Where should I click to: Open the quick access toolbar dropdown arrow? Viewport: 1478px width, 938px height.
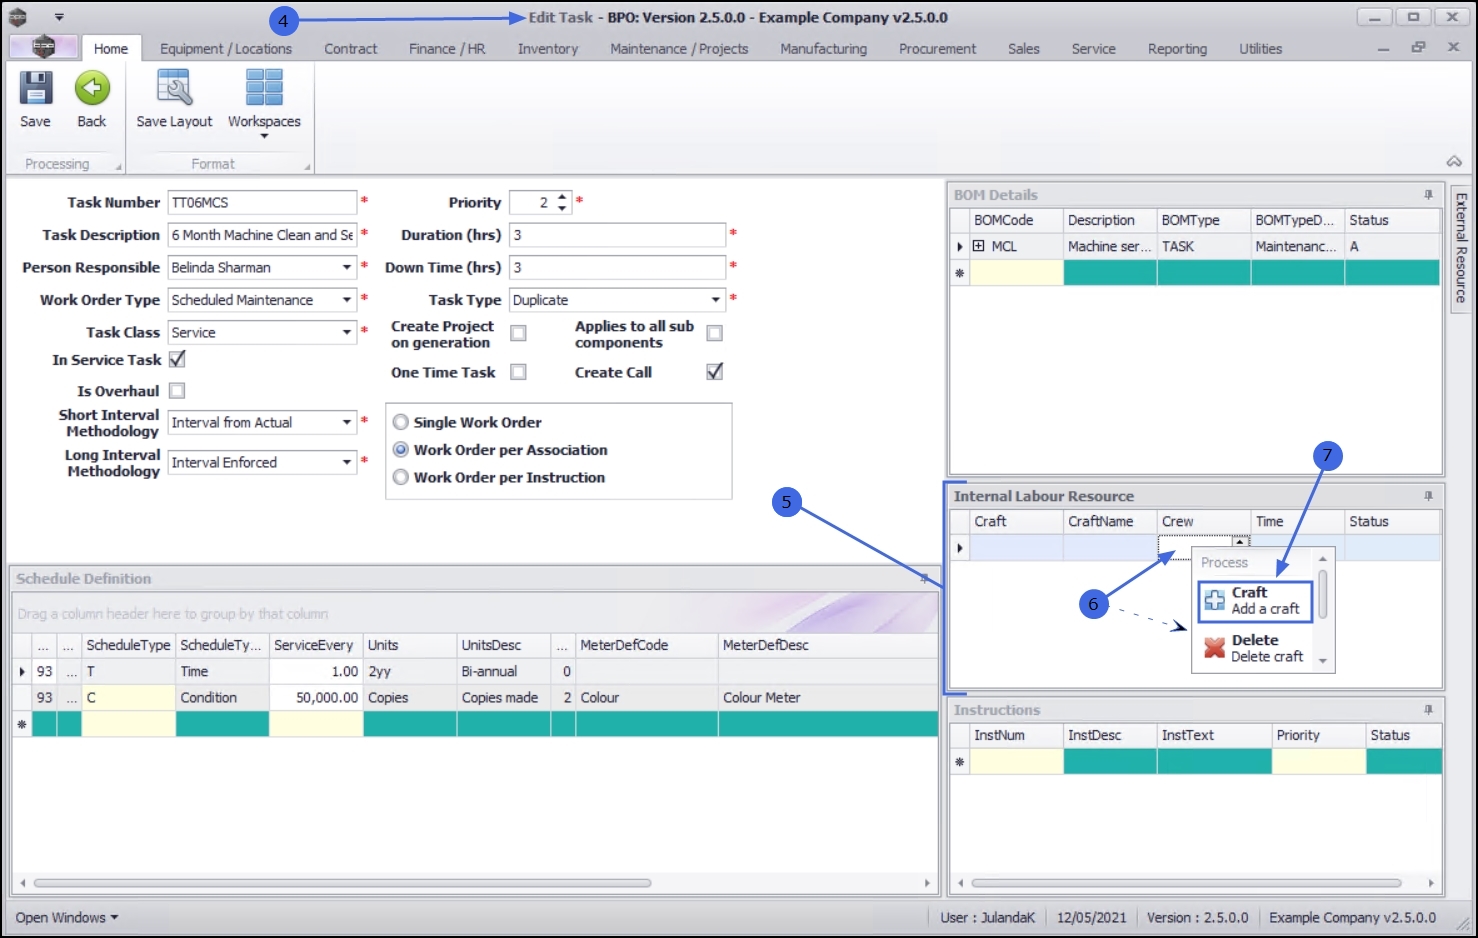click(59, 17)
